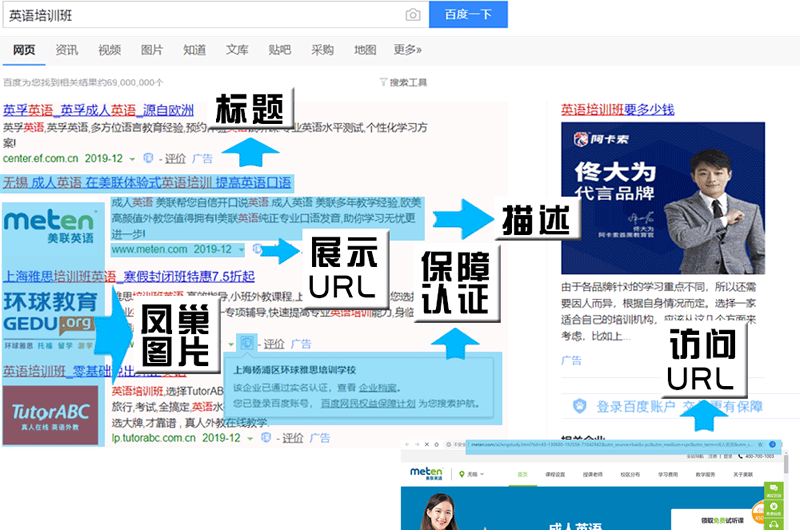800x530 pixels.
Task: Click the 百度一下 search button
Action: coord(468,14)
